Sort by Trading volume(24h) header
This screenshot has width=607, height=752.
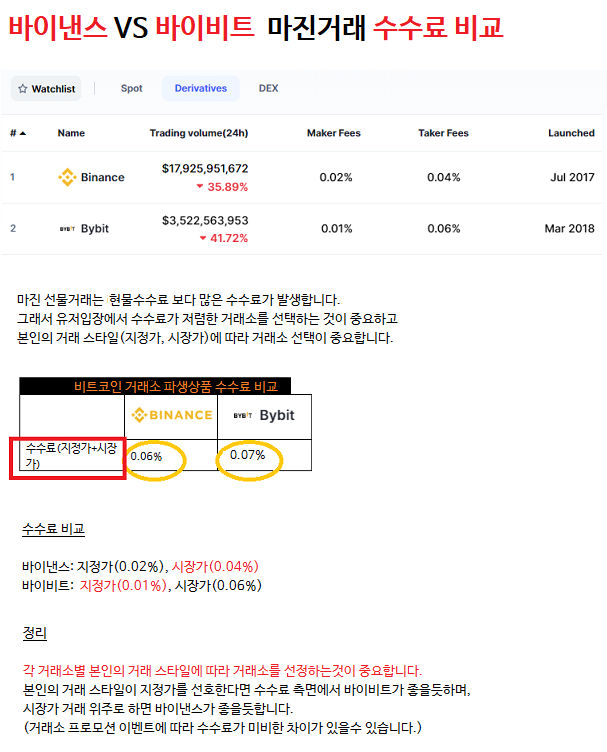coord(199,133)
